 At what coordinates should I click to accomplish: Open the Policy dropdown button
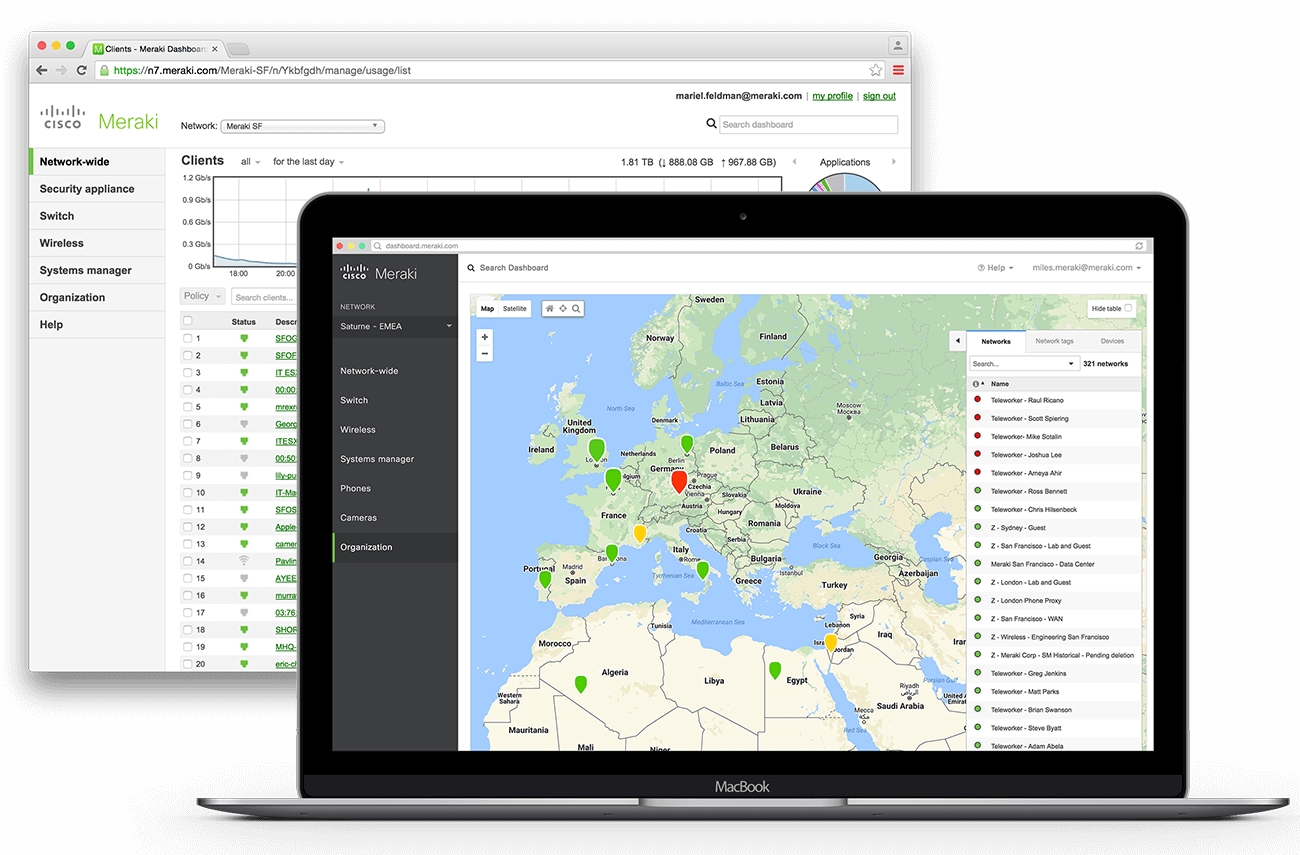pos(203,296)
